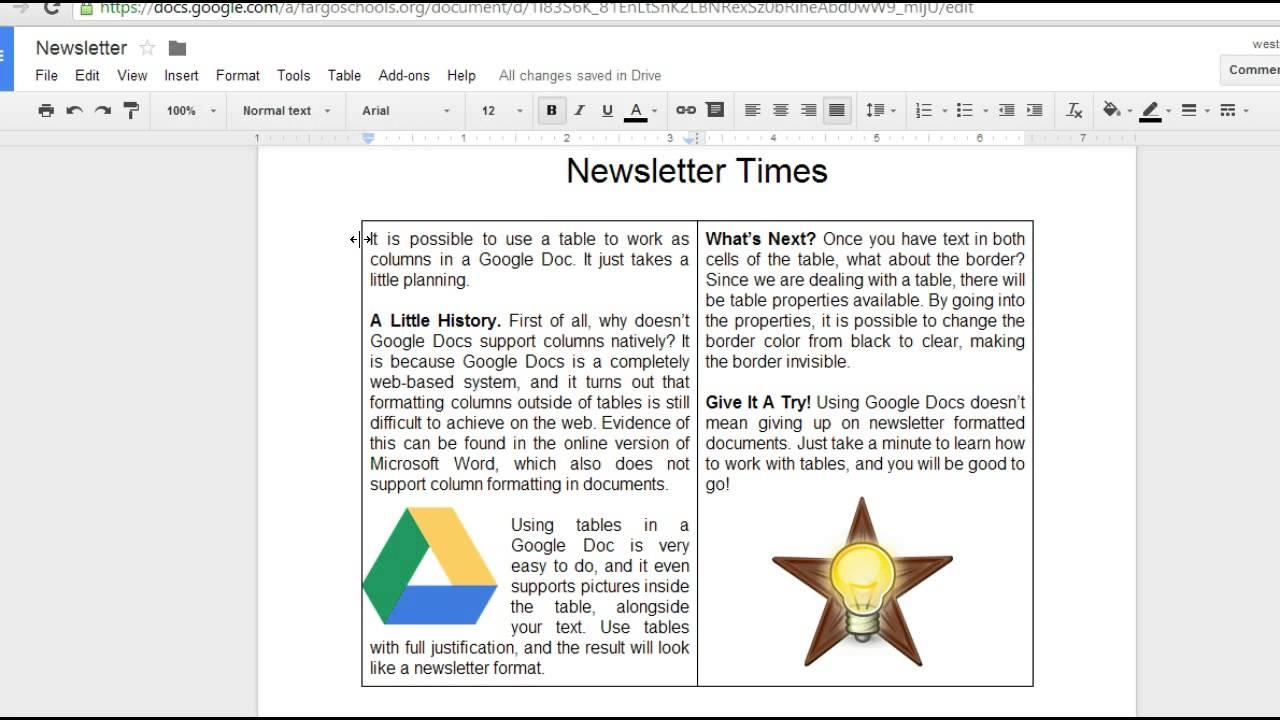Star the Newsletter document
Screen dimensions: 1280x720
pyautogui.click(x=147, y=48)
